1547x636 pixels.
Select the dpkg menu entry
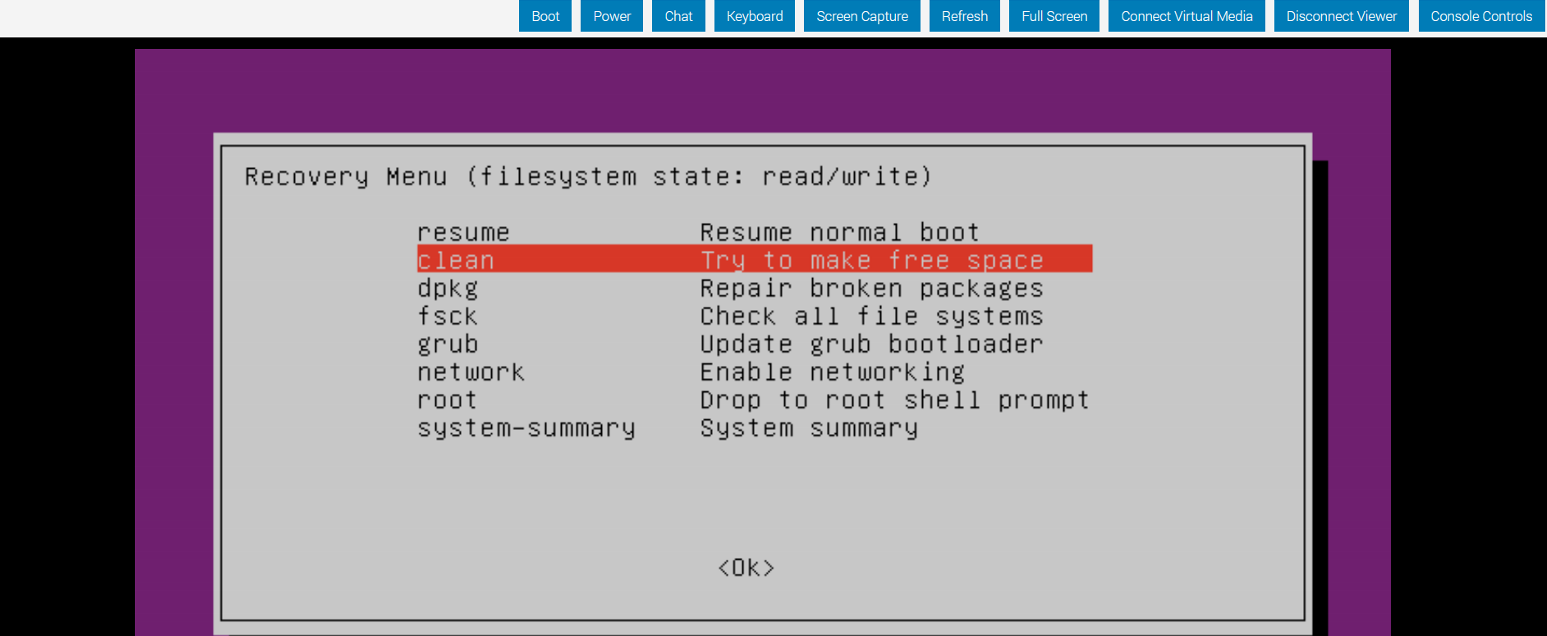pyautogui.click(x=448, y=288)
